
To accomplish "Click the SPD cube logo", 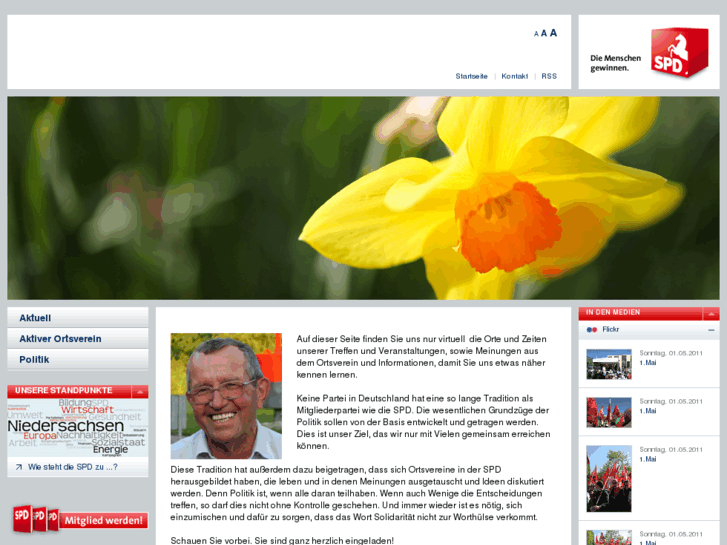I will coord(679,52).
